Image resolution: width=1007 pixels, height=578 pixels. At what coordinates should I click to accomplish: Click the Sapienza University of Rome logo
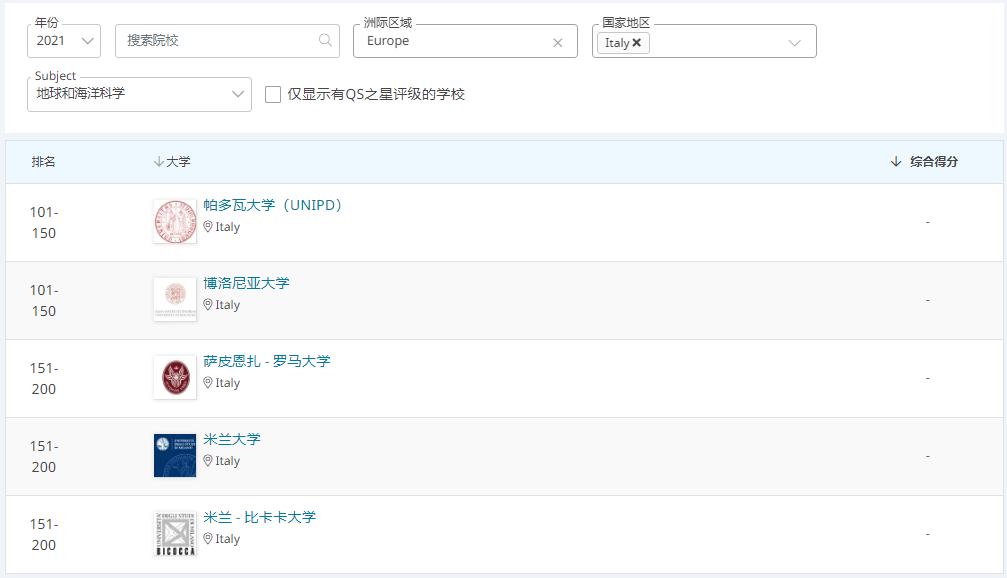pos(175,378)
